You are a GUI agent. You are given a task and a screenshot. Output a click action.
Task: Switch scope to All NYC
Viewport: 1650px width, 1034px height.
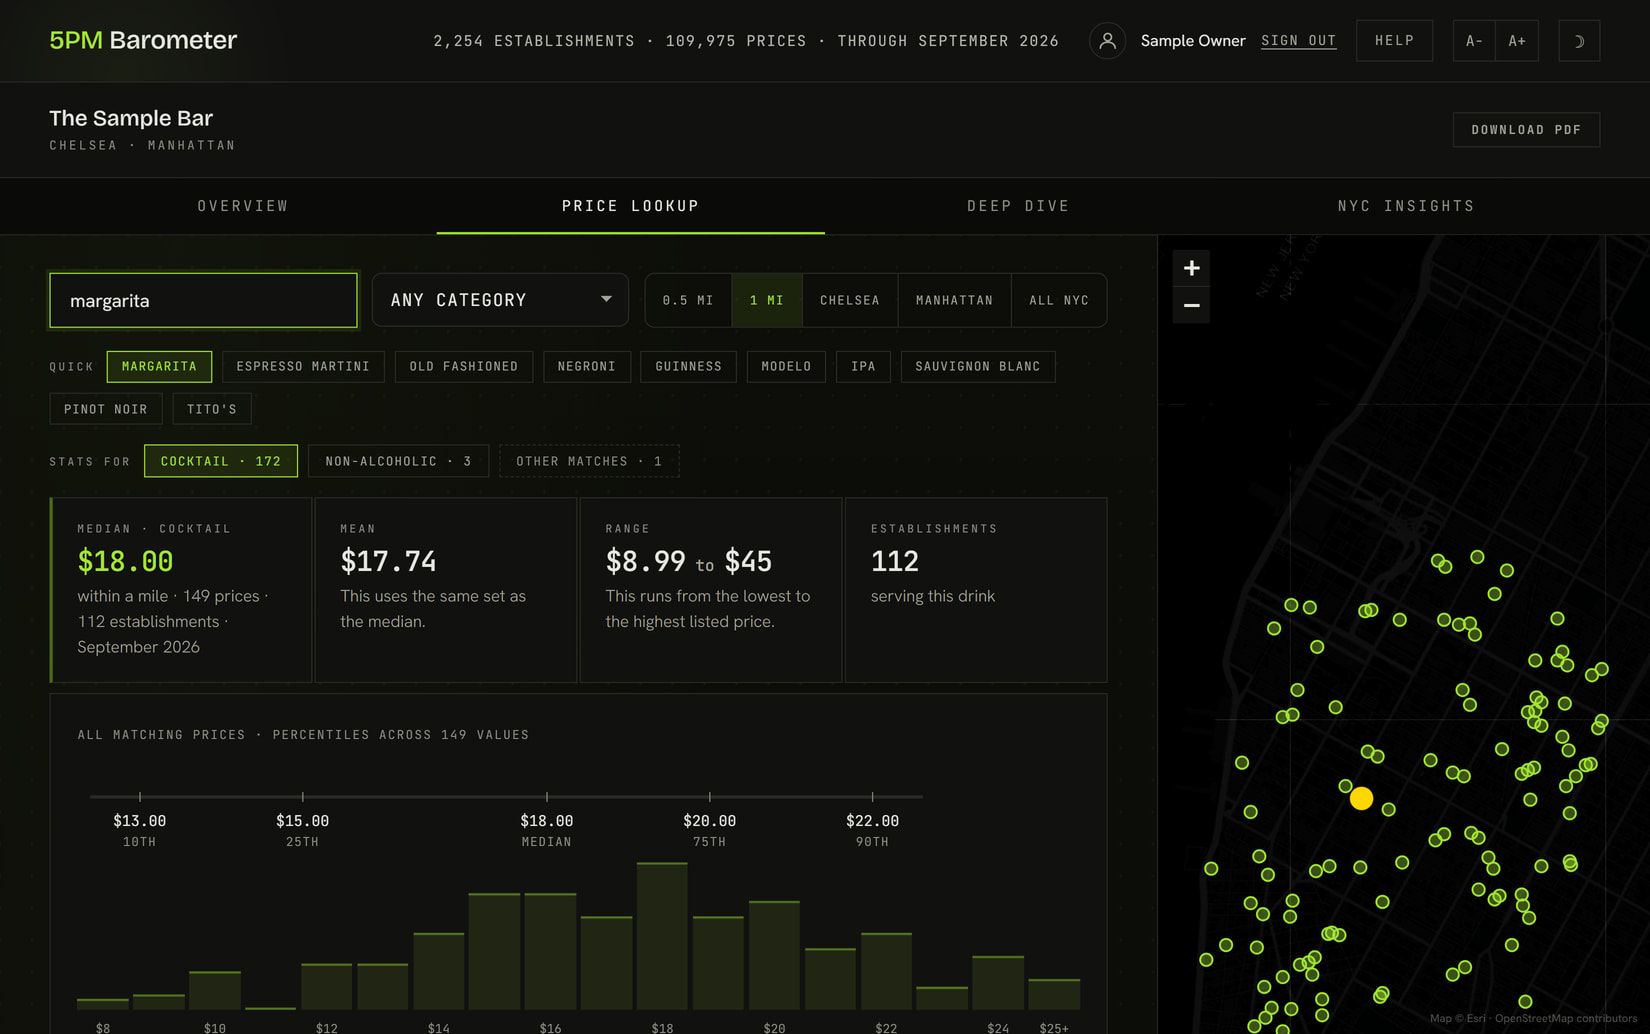click(1059, 300)
